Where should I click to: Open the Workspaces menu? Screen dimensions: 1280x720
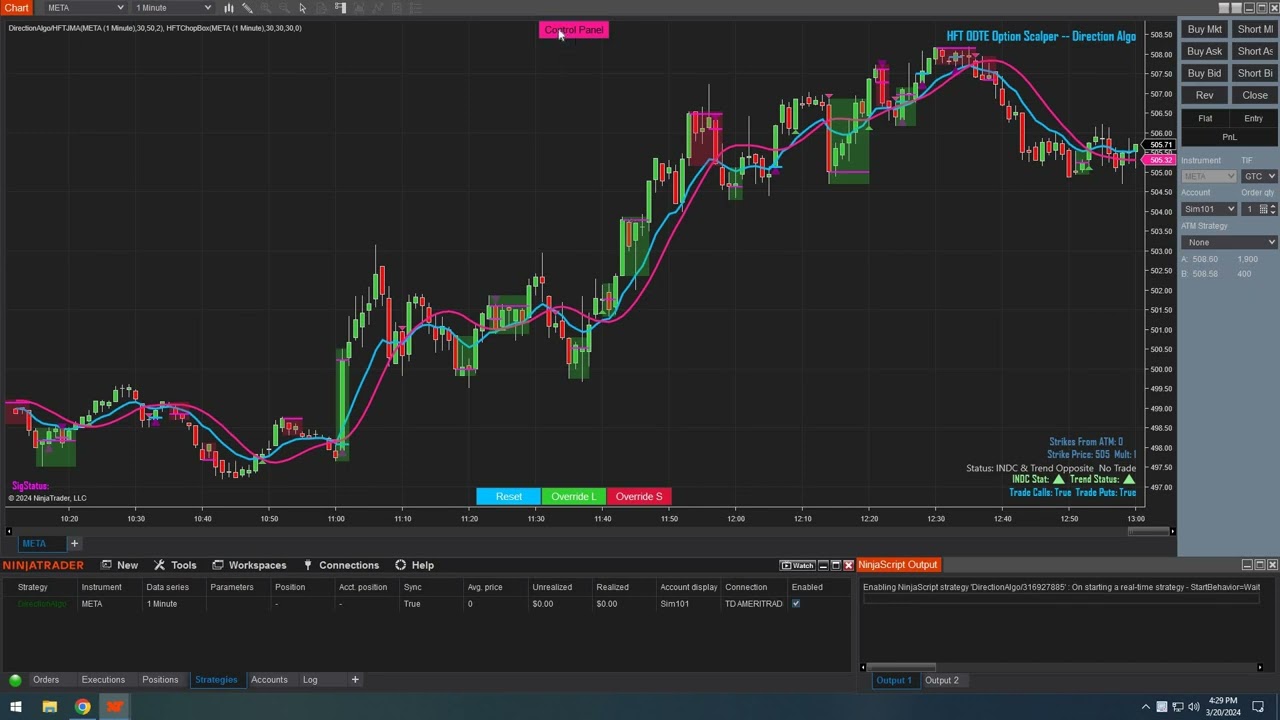248,565
